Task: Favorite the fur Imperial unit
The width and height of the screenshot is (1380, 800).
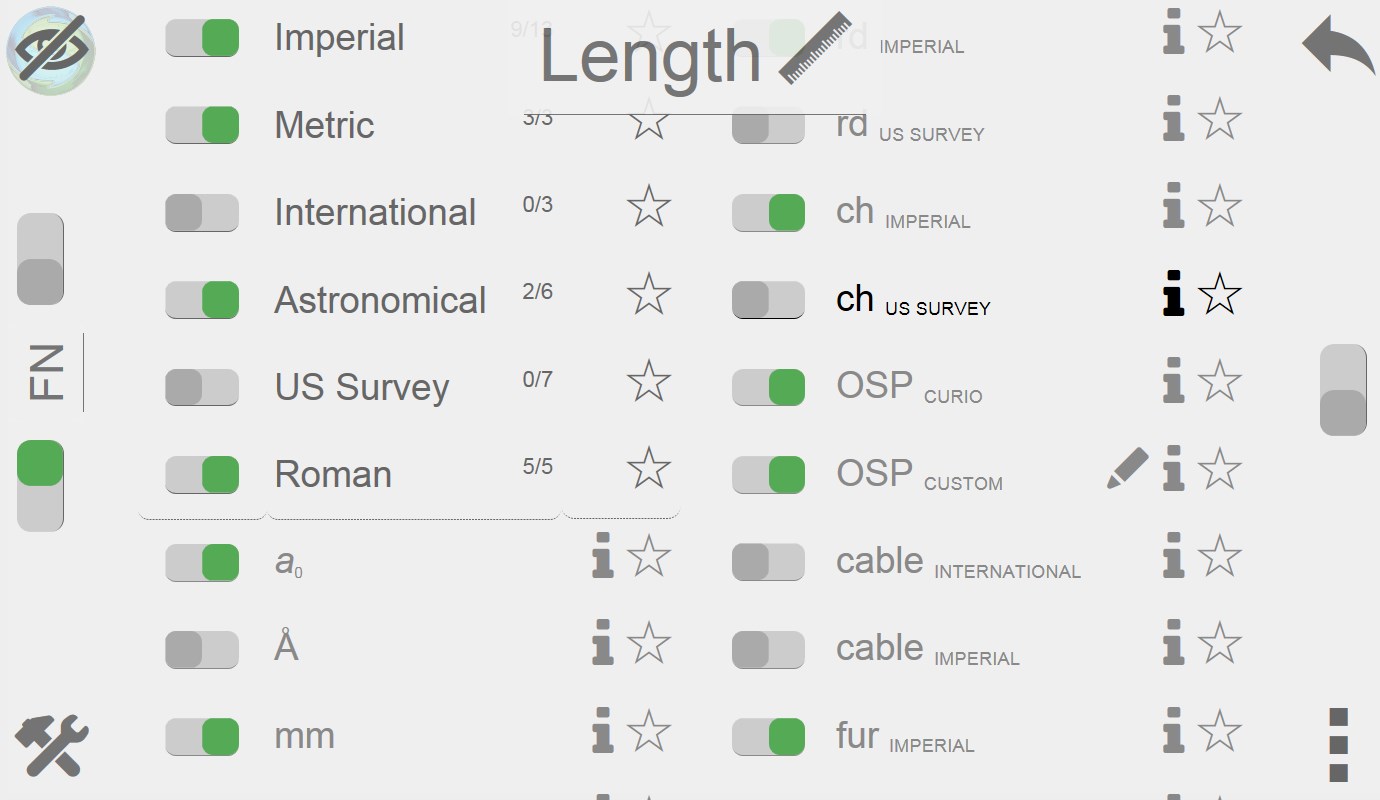Action: tap(1219, 731)
